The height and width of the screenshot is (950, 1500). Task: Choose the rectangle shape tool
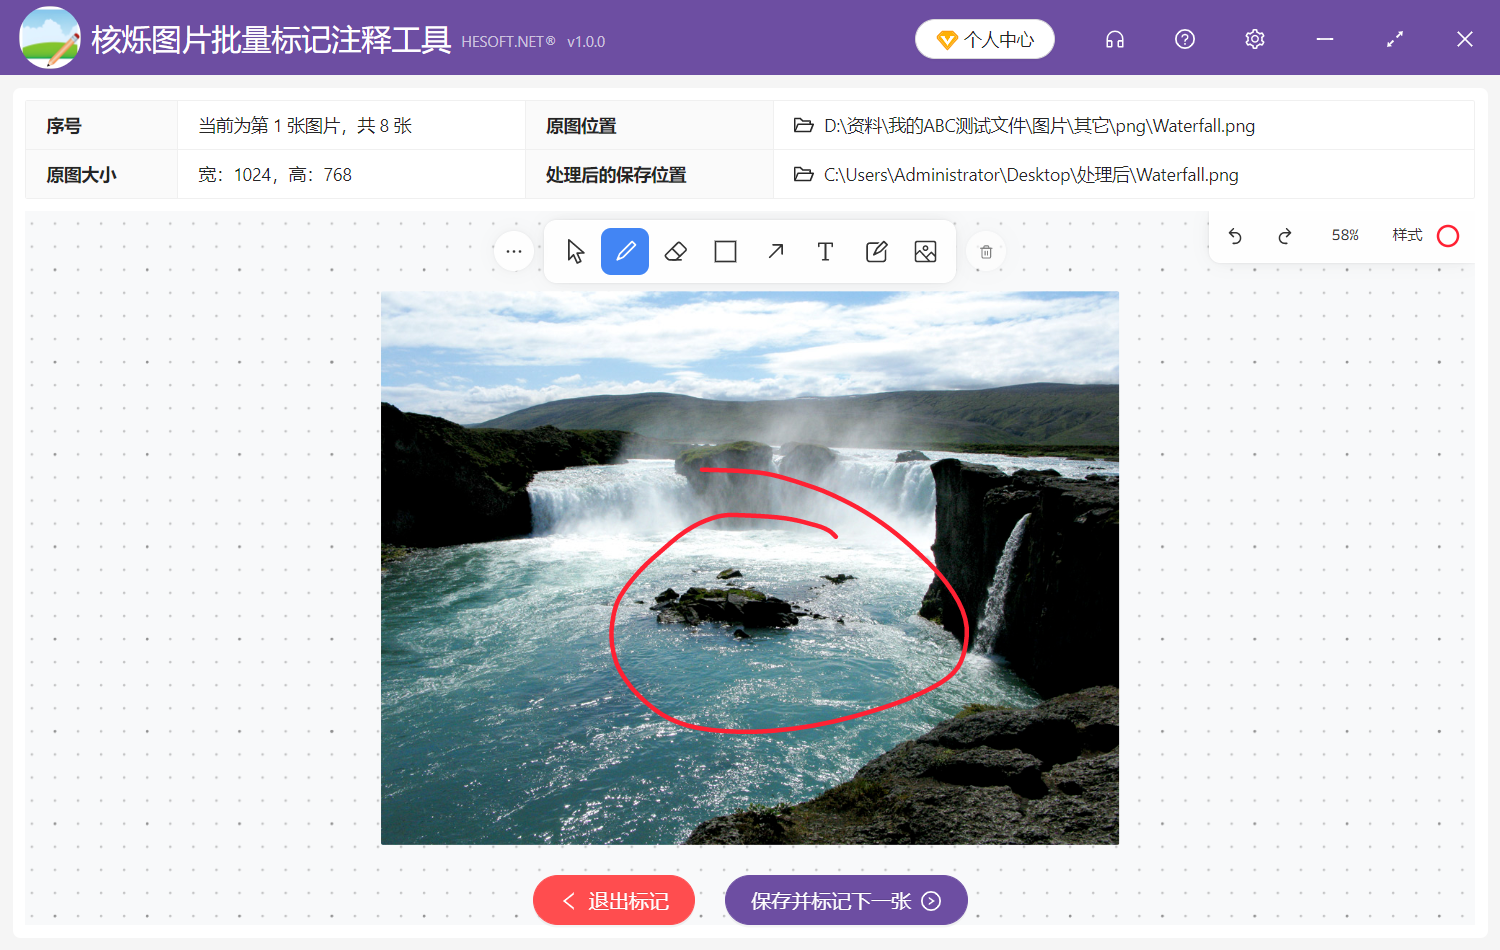tap(725, 251)
